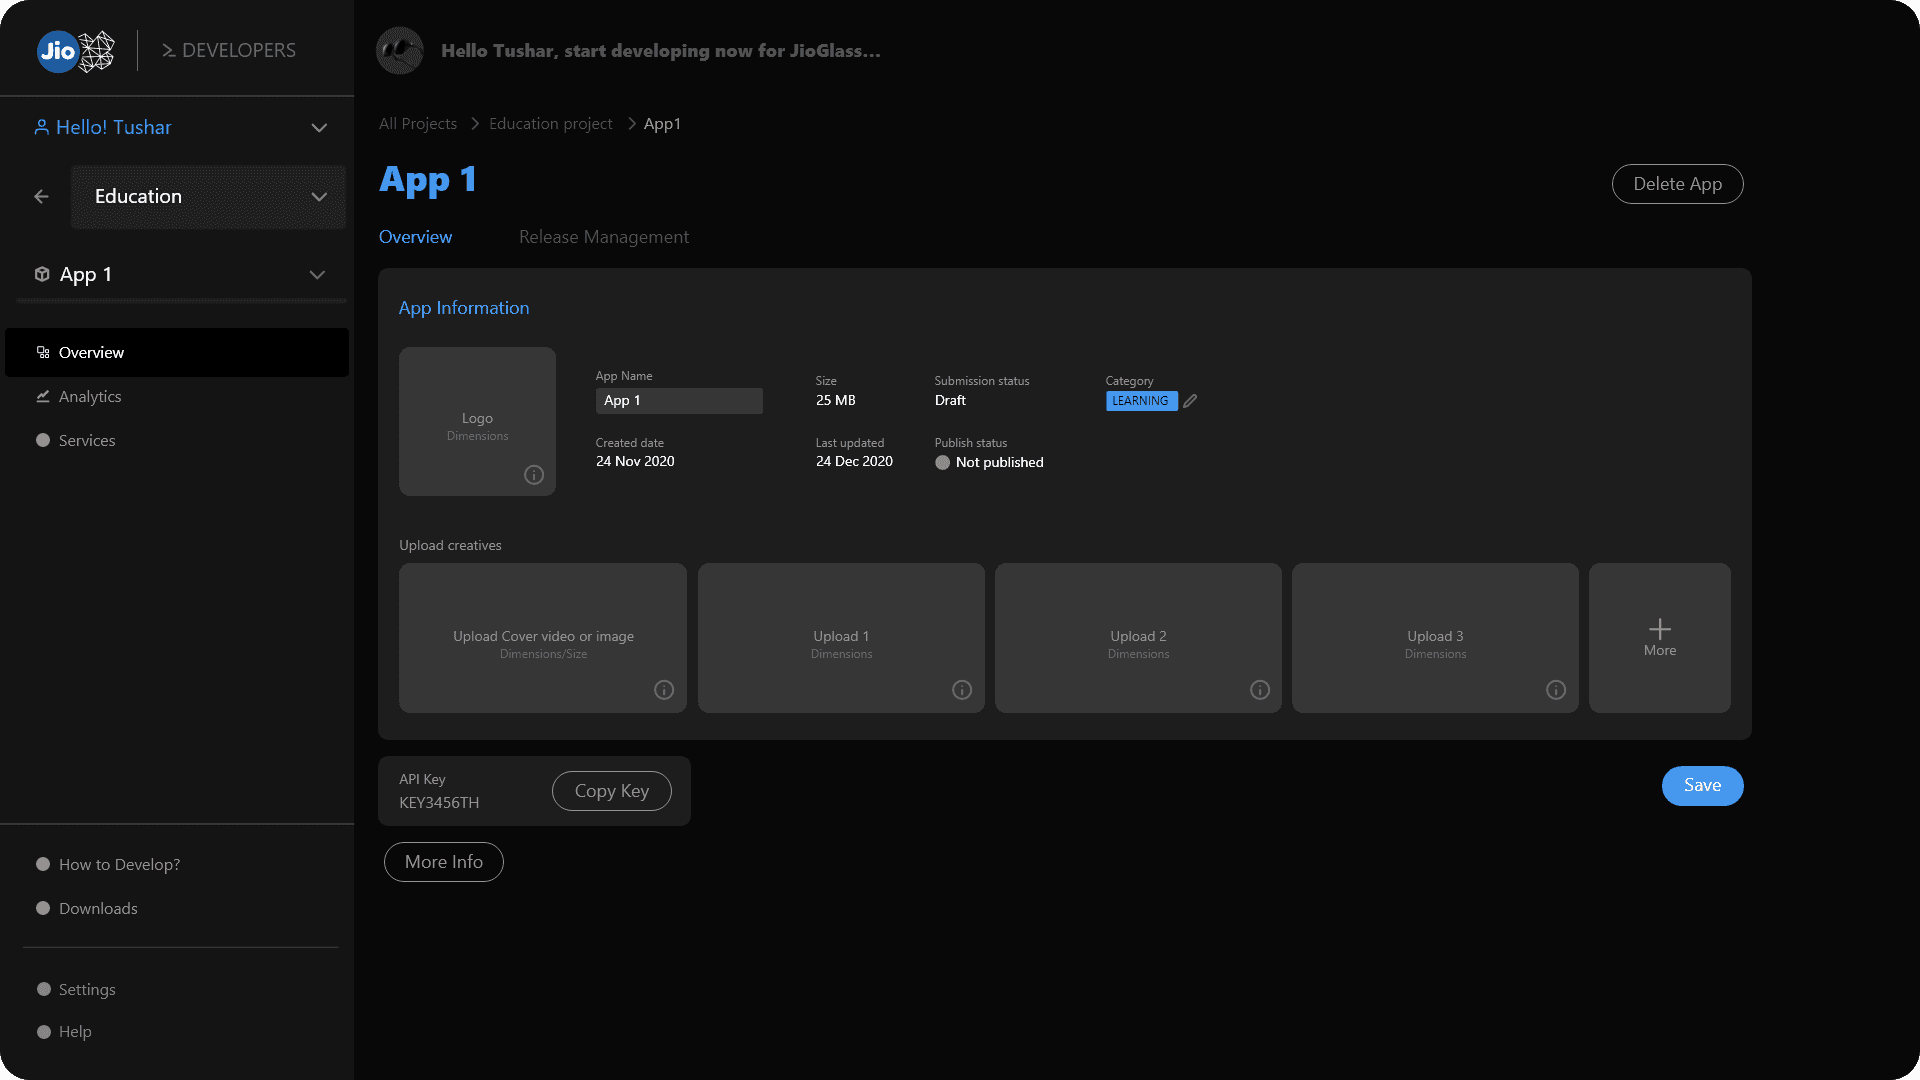Open the Logo info icon
1920x1080 pixels.
click(534, 475)
